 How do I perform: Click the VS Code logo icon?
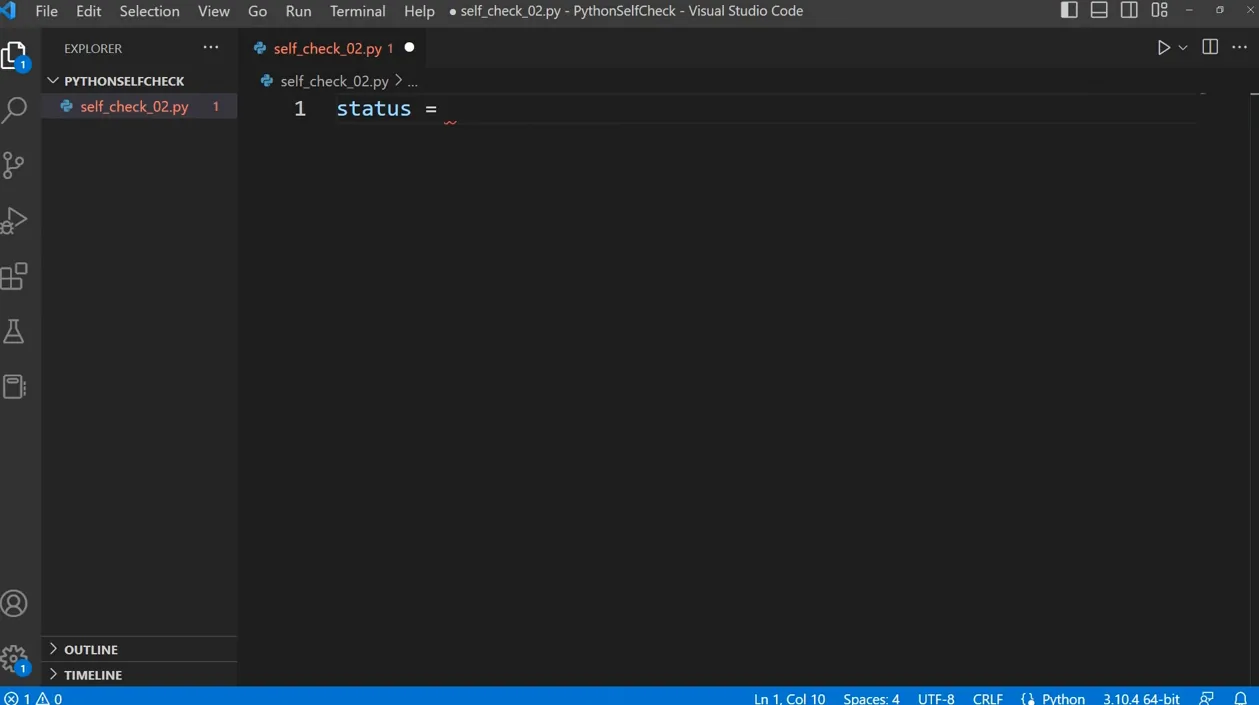tap(9, 11)
